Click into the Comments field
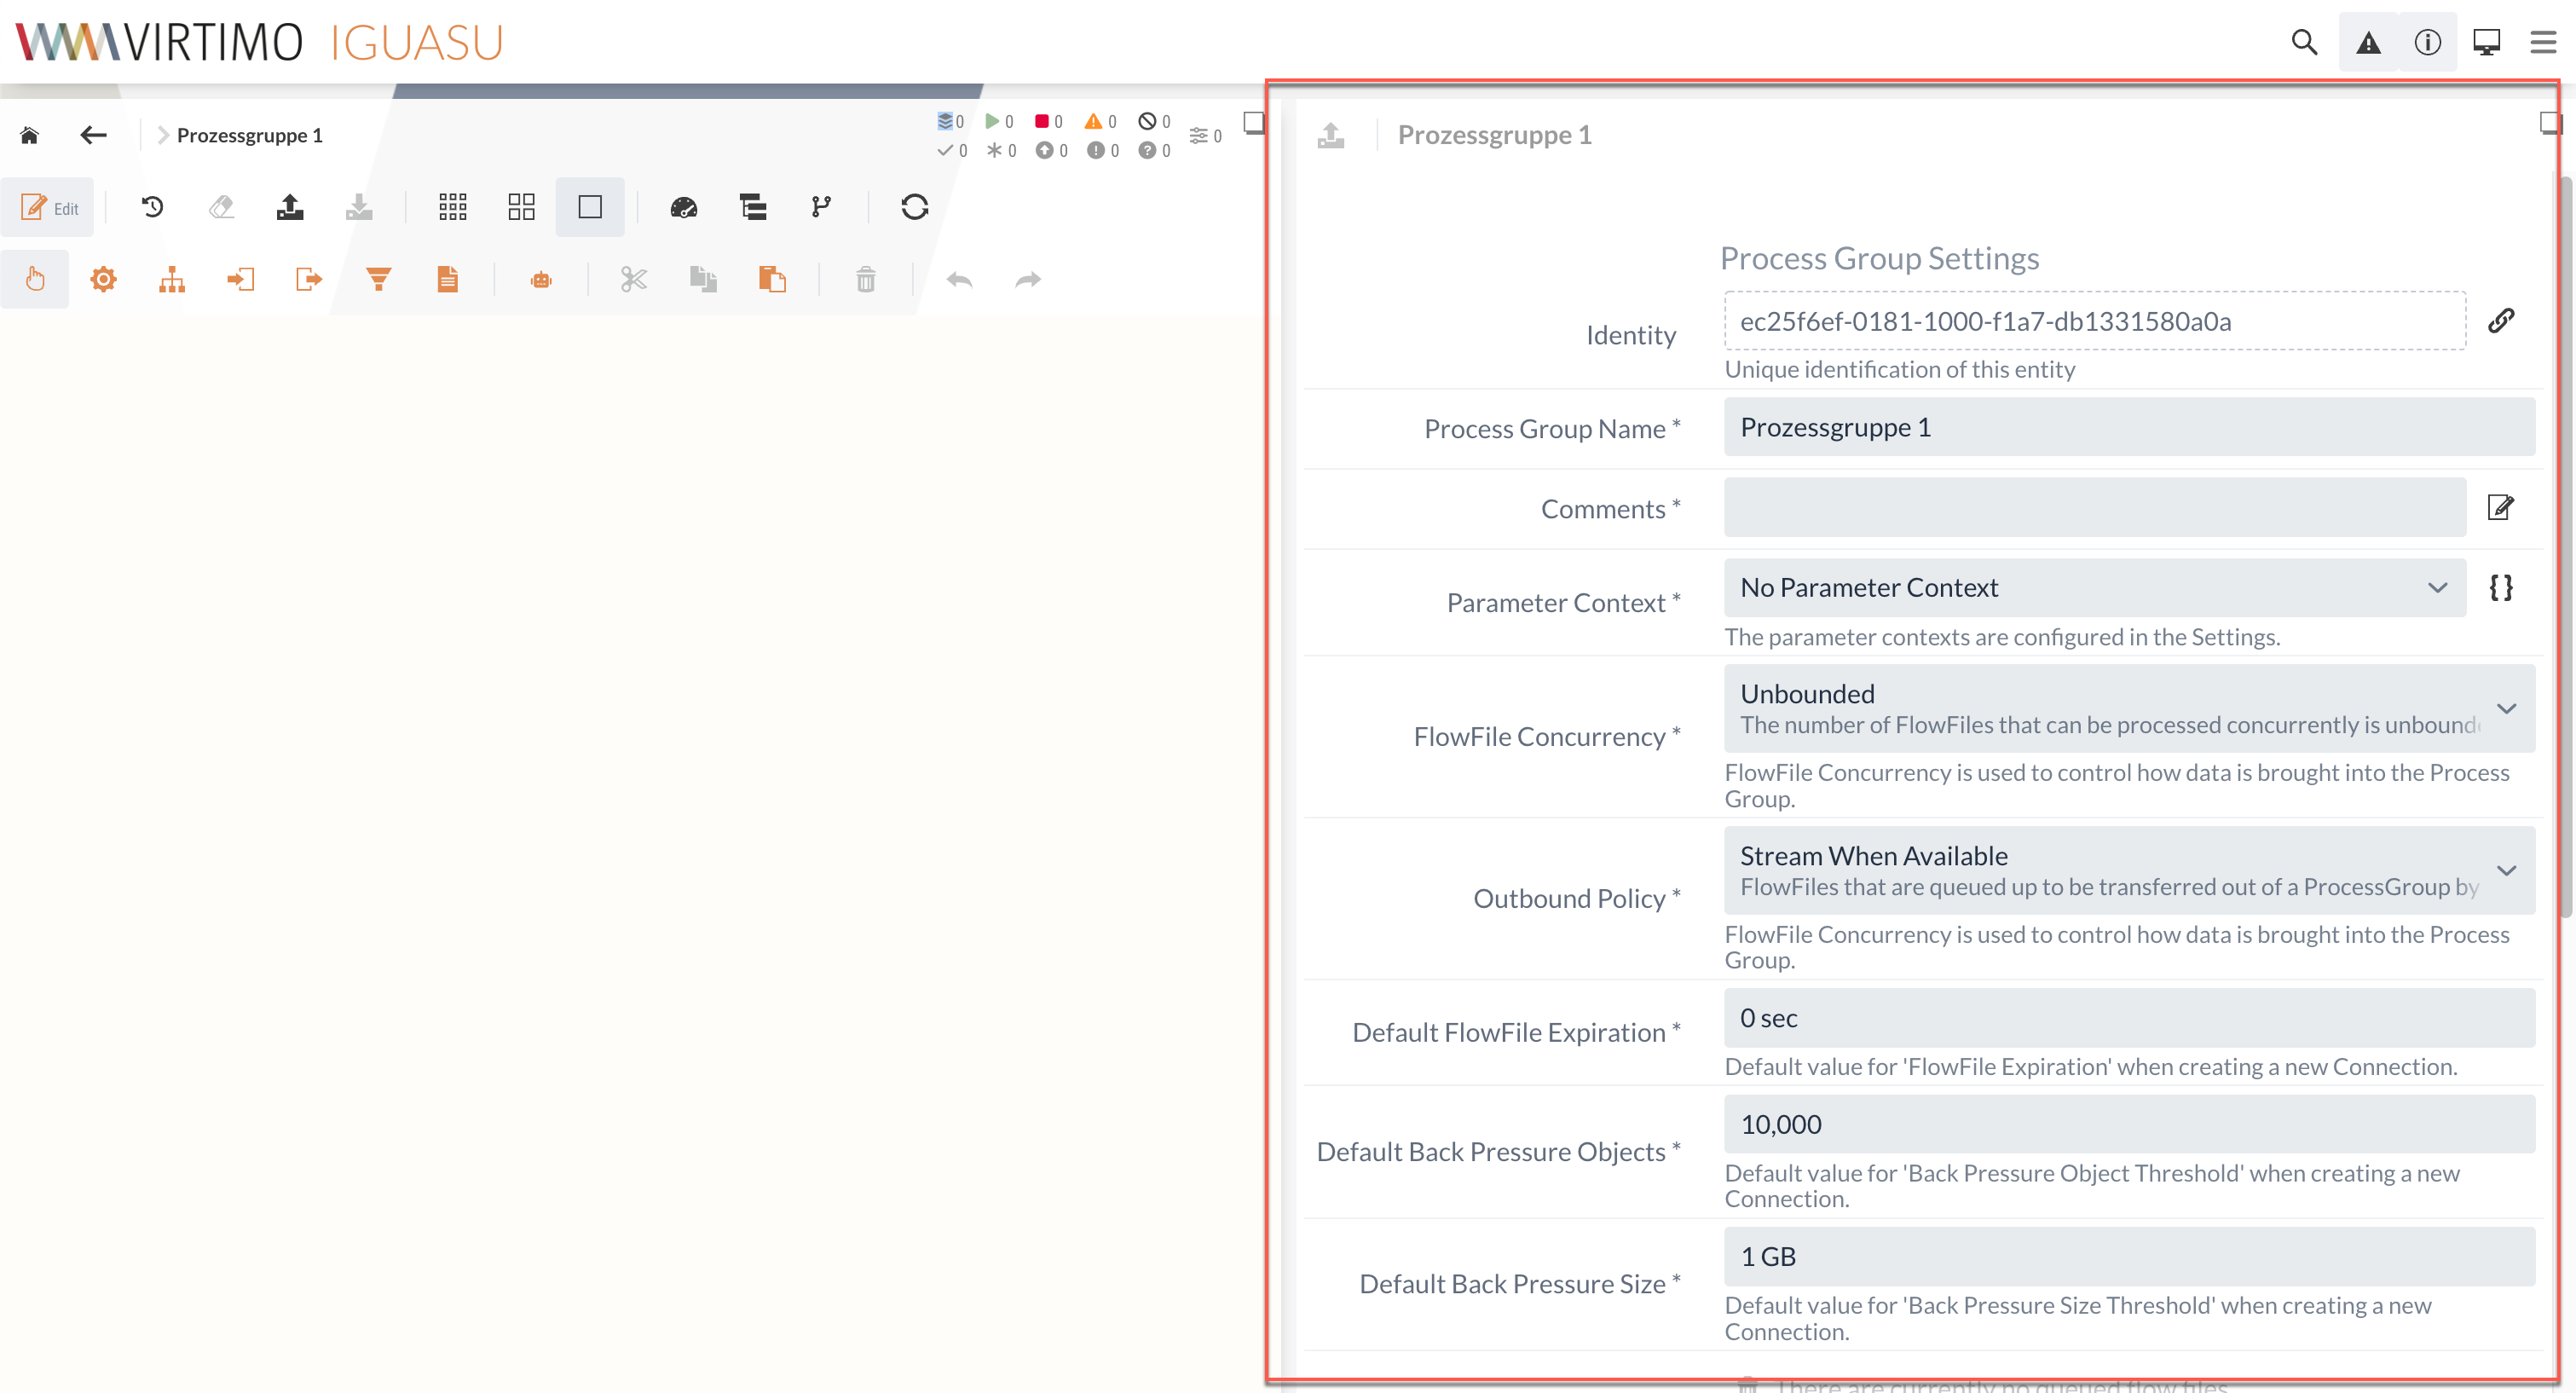 click(x=2094, y=507)
